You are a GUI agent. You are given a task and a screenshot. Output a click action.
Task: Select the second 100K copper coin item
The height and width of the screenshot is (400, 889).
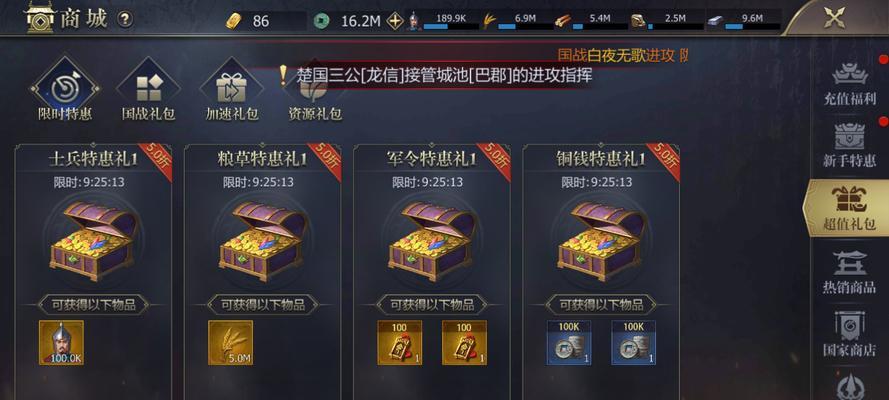tap(633, 342)
